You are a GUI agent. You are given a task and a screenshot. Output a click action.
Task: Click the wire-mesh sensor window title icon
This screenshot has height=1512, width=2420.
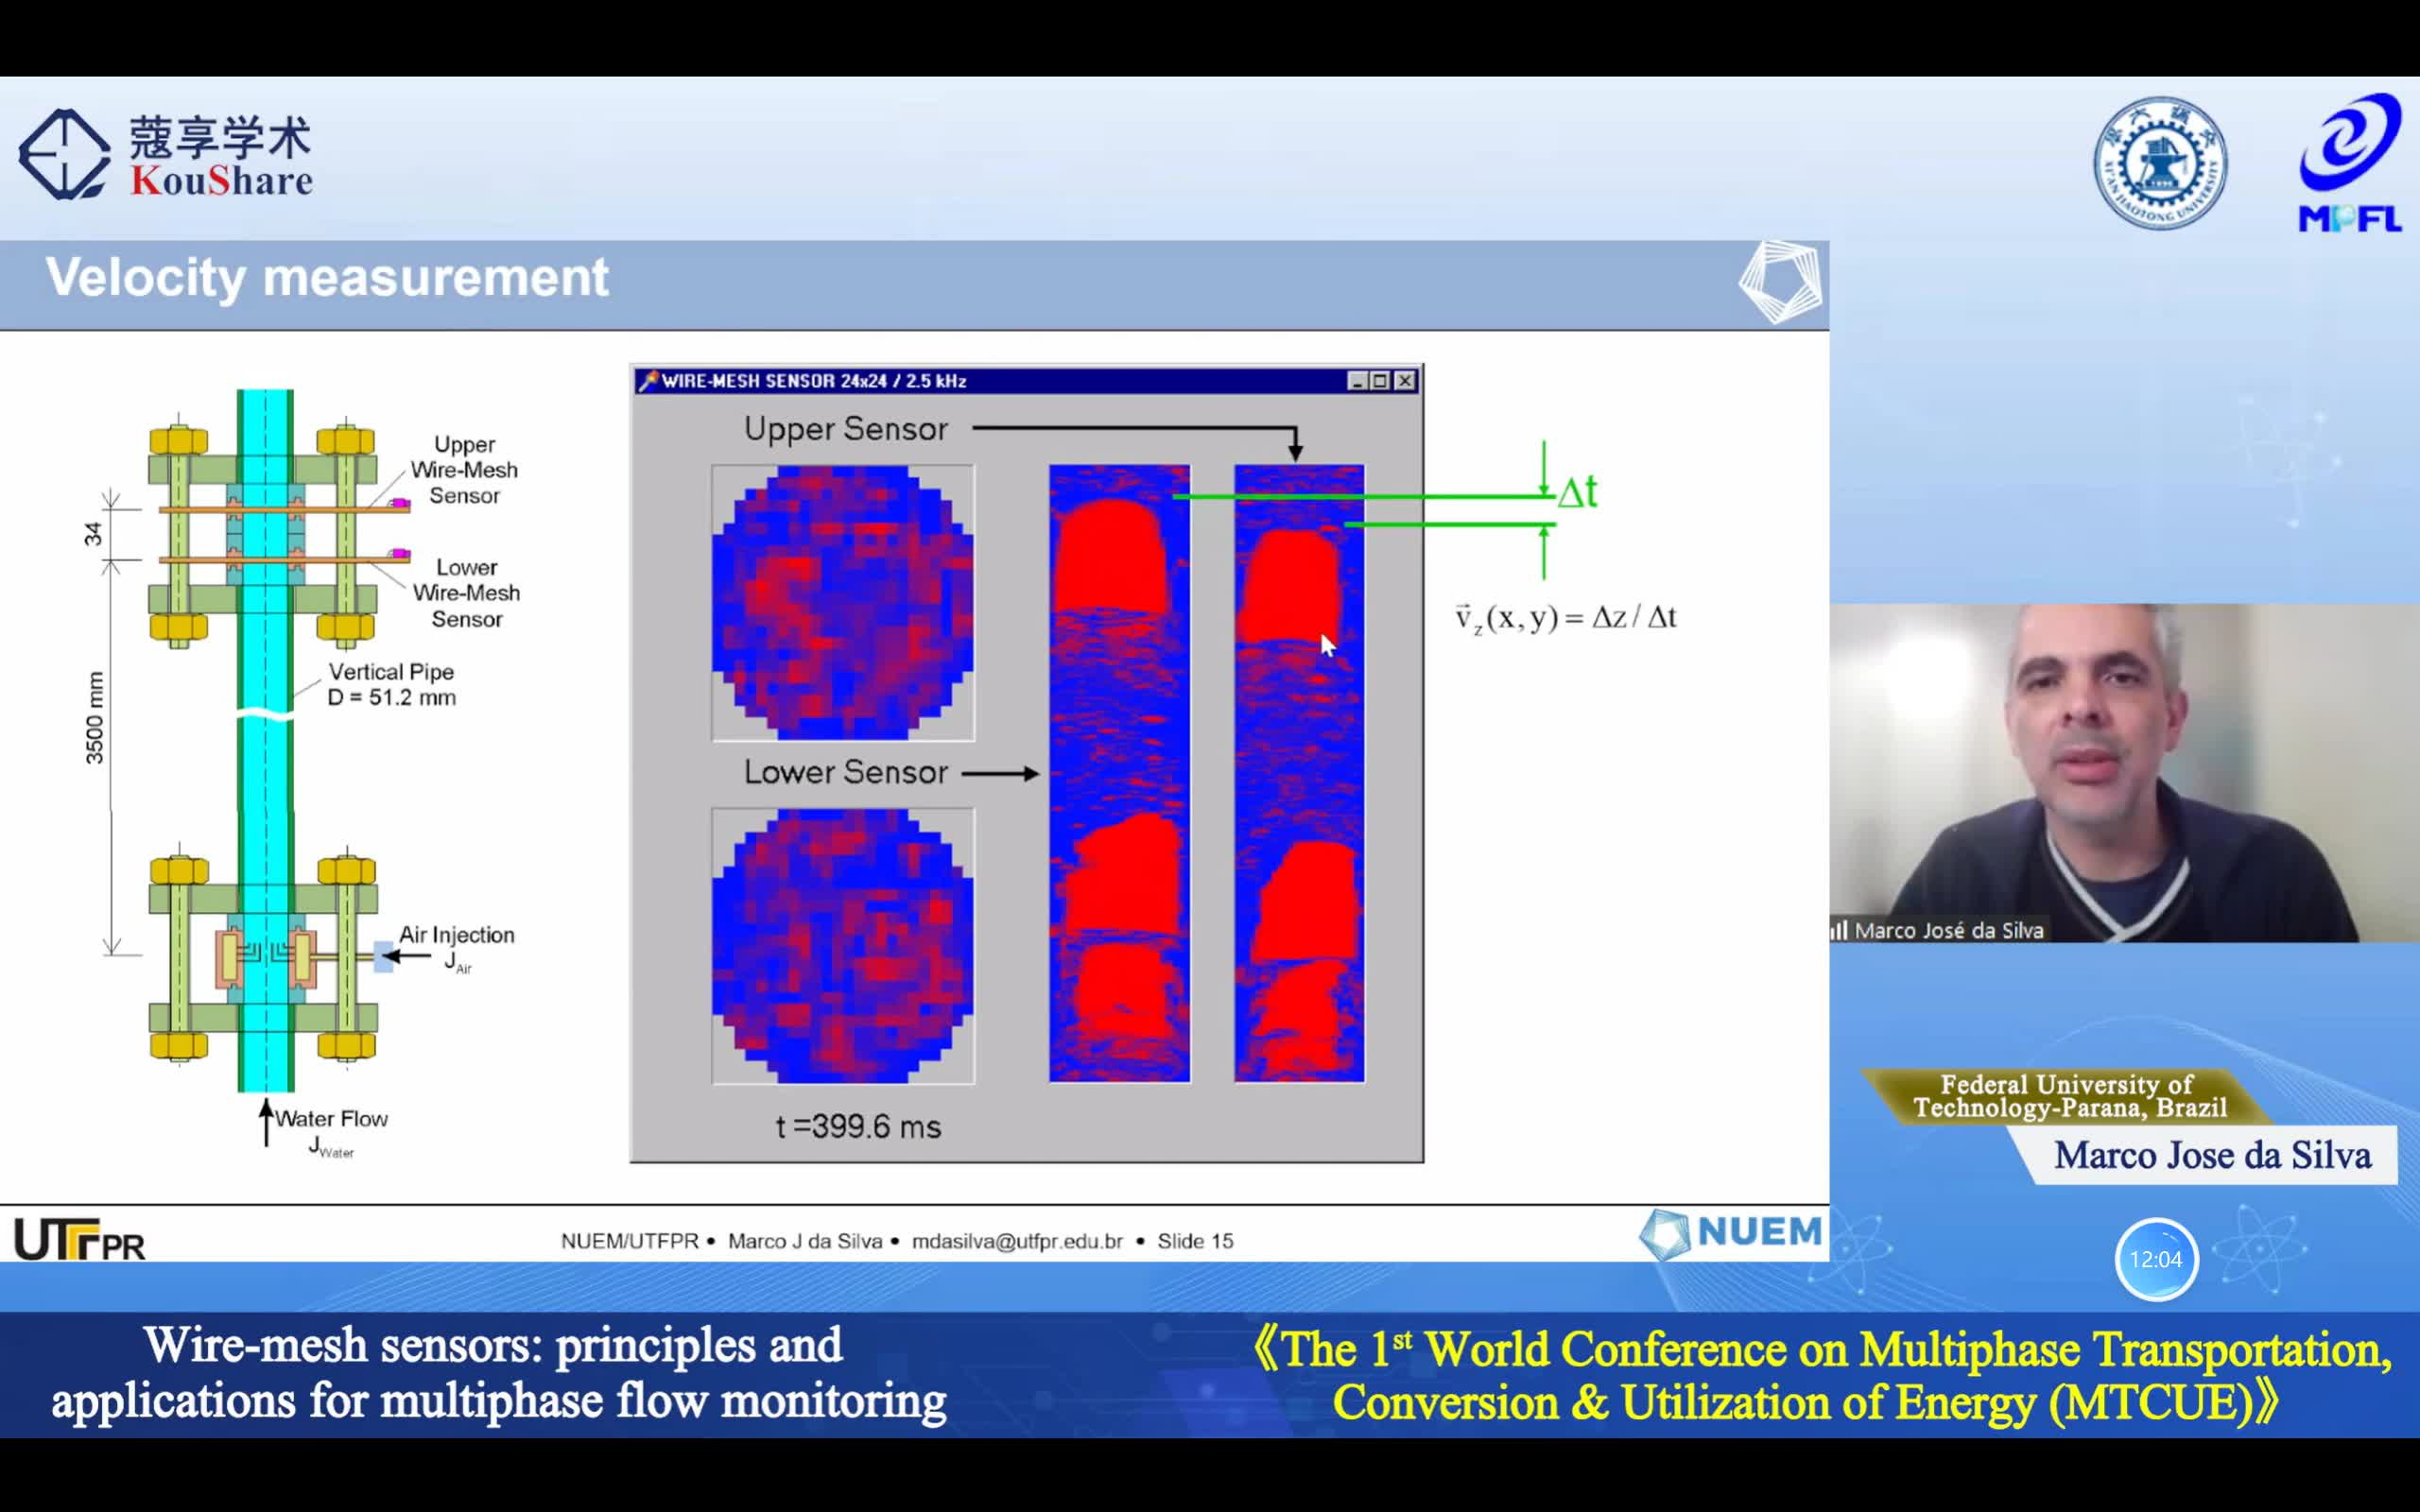(x=648, y=381)
